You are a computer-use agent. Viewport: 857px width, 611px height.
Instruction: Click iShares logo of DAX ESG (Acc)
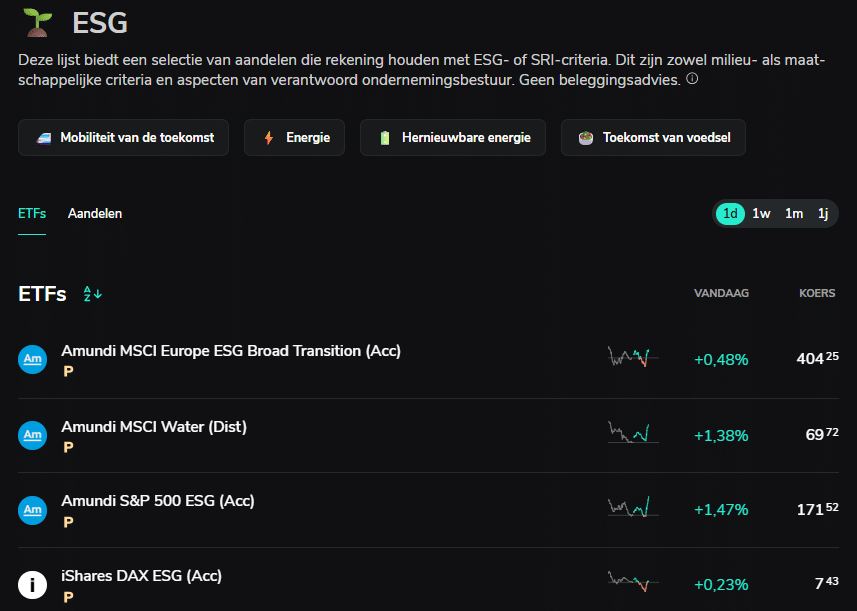click(x=32, y=585)
